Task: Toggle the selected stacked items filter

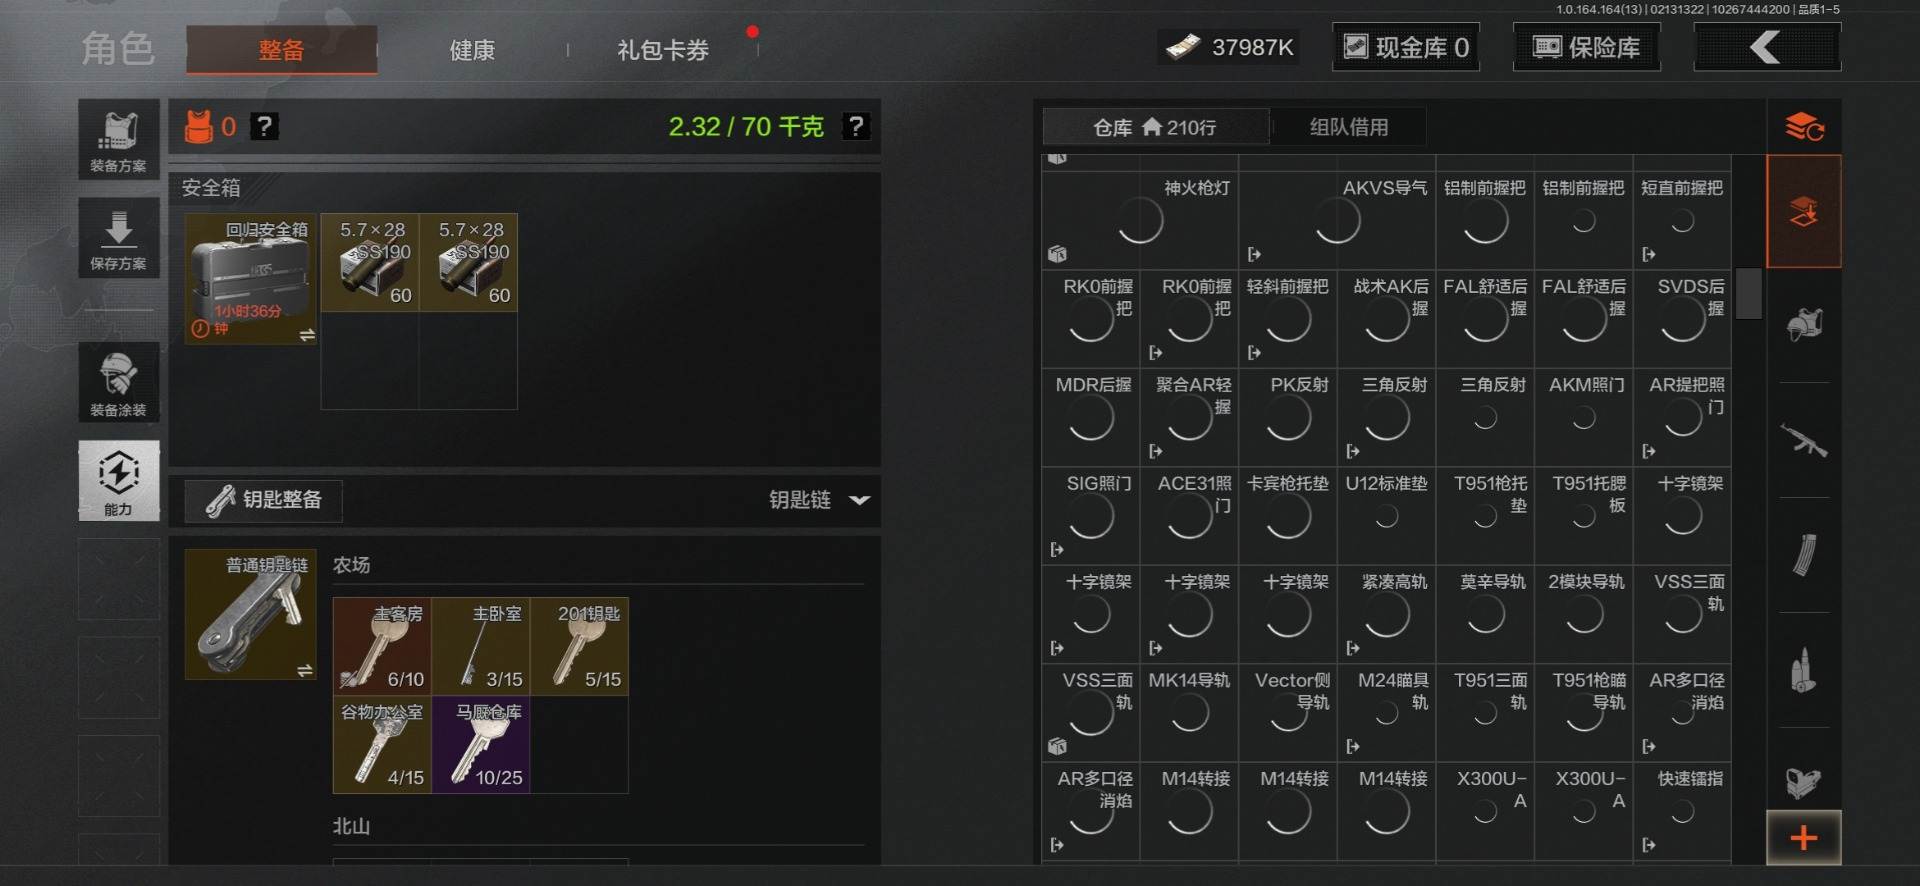Action: 1803,211
